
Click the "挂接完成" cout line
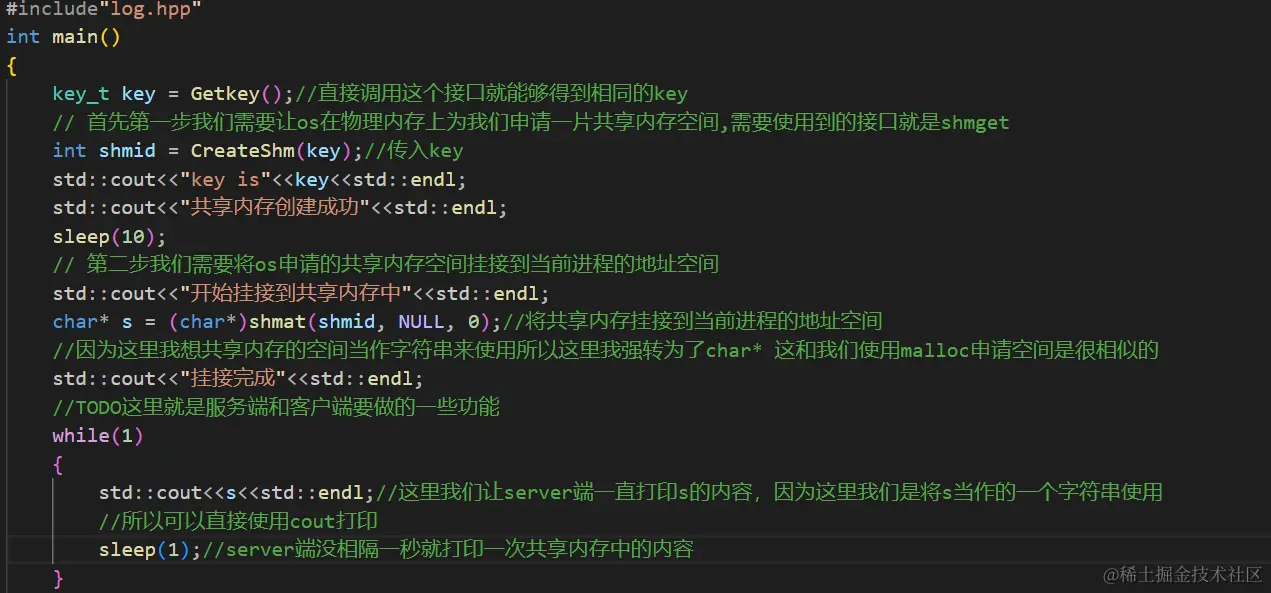[x=238, y=379]
